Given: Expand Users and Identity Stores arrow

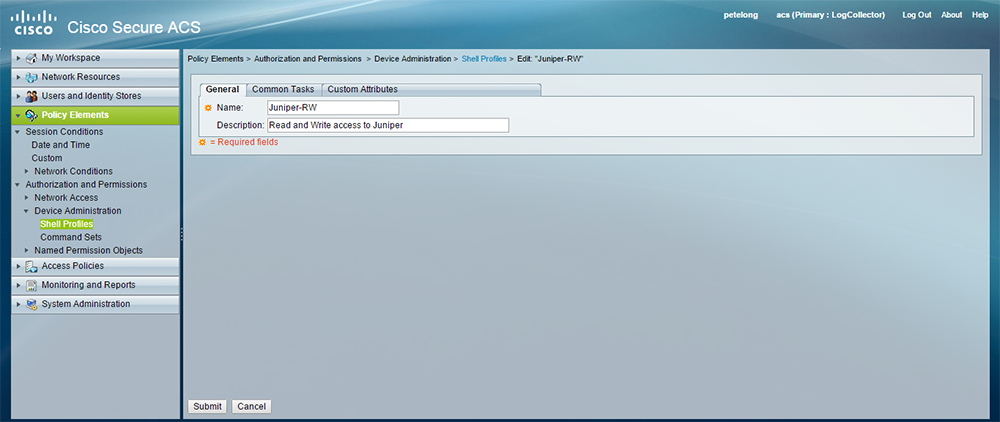Looking at the screenshot, I should [19, 96].
